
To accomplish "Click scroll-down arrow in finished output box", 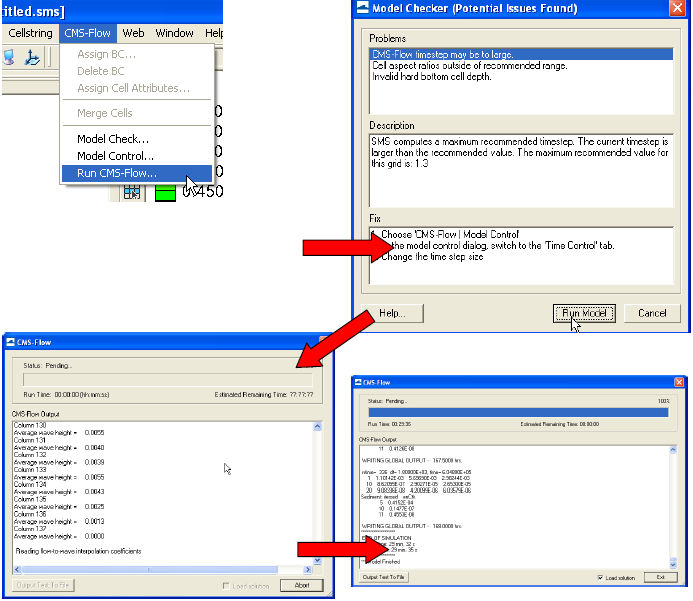I will coord(673,564).
